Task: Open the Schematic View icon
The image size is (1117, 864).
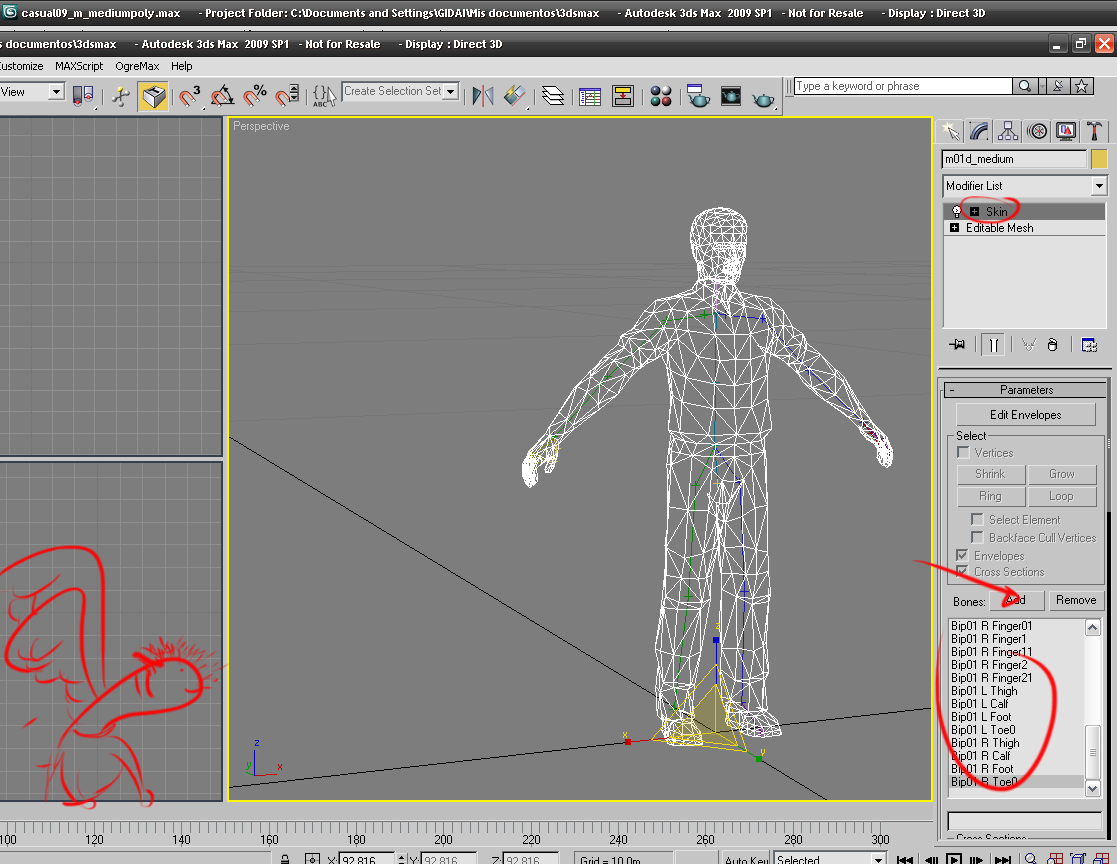Action: (623, 96)
